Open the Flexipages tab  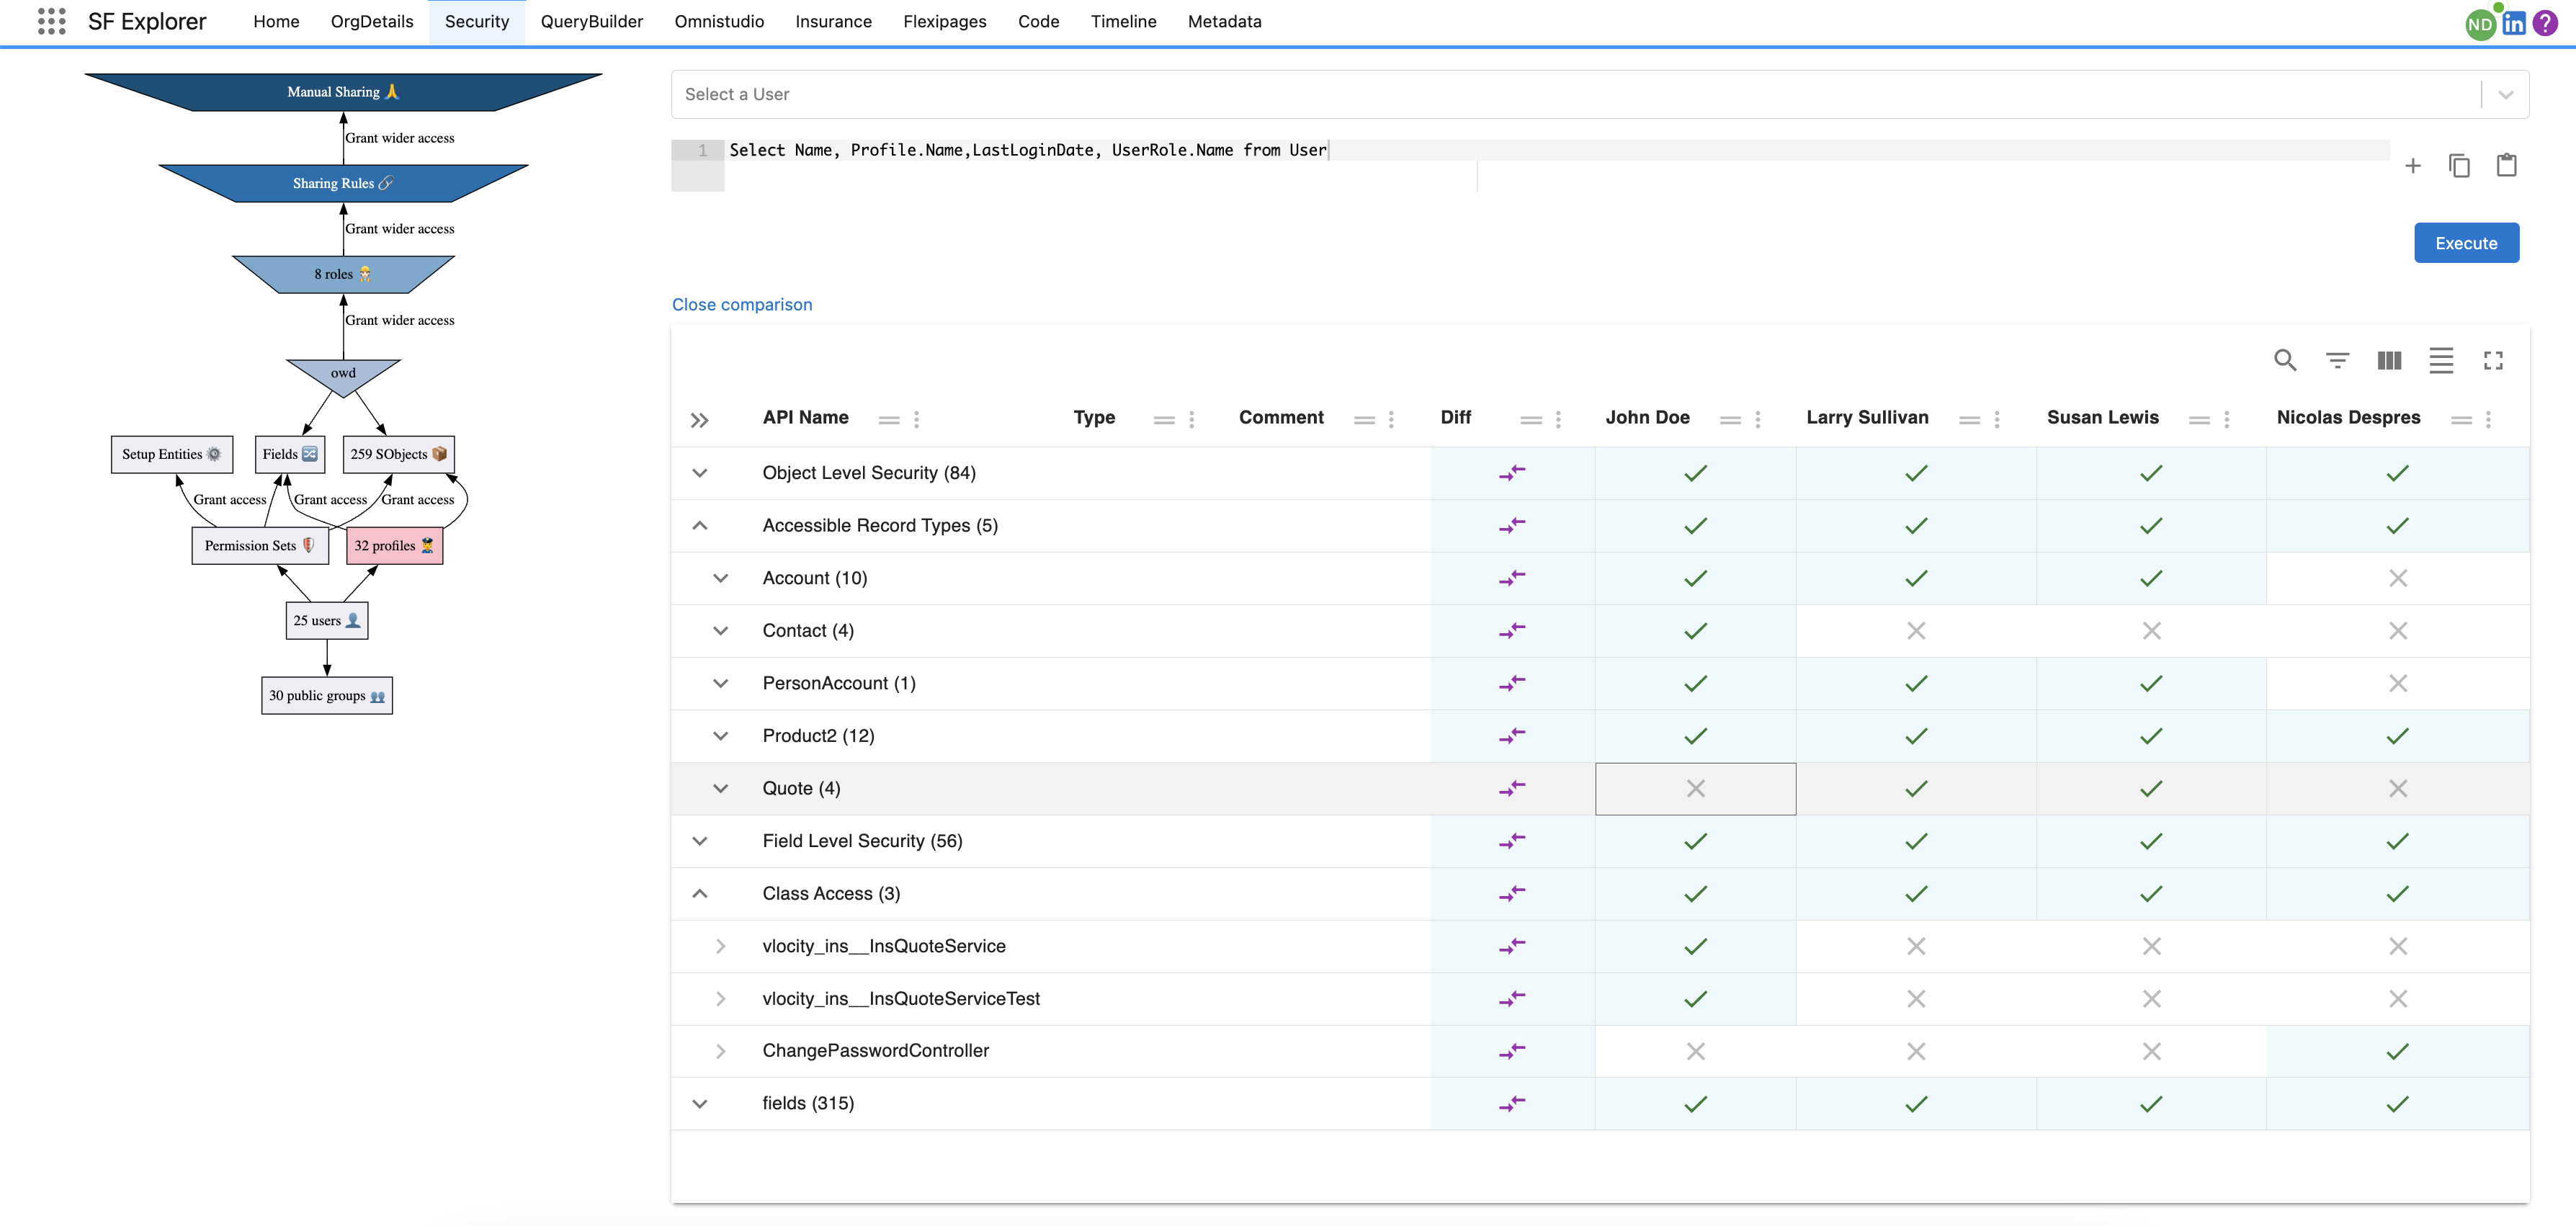click(944, 21)
